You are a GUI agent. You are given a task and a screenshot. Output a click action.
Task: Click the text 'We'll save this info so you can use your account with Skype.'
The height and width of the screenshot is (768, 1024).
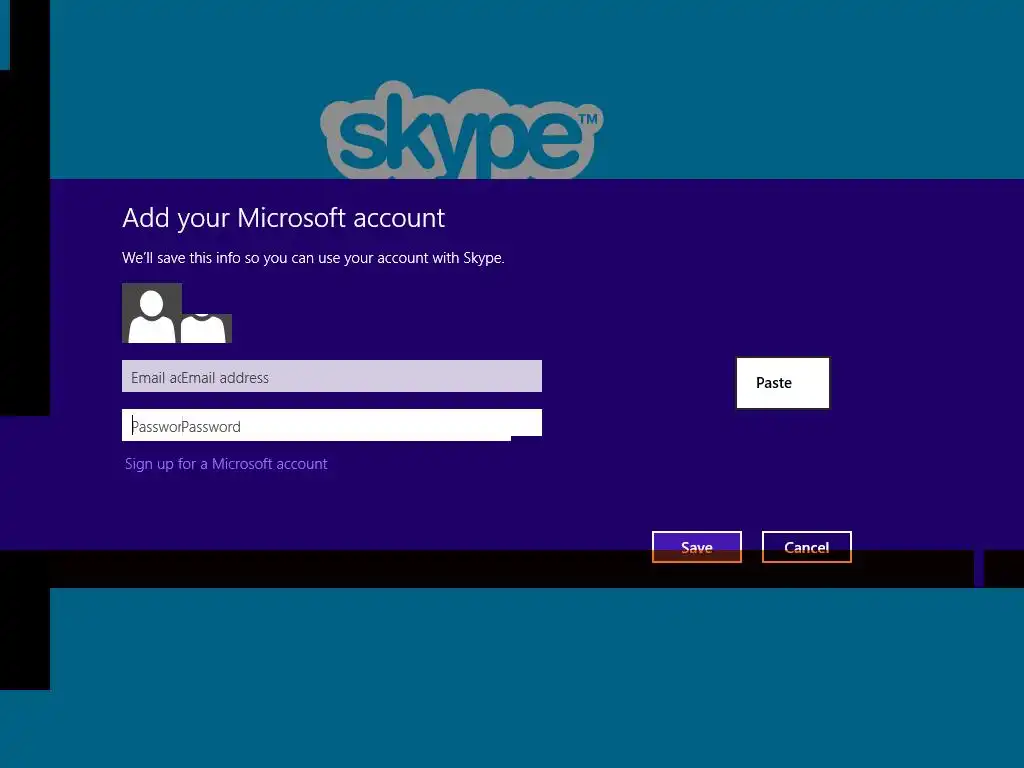(313, 258)
